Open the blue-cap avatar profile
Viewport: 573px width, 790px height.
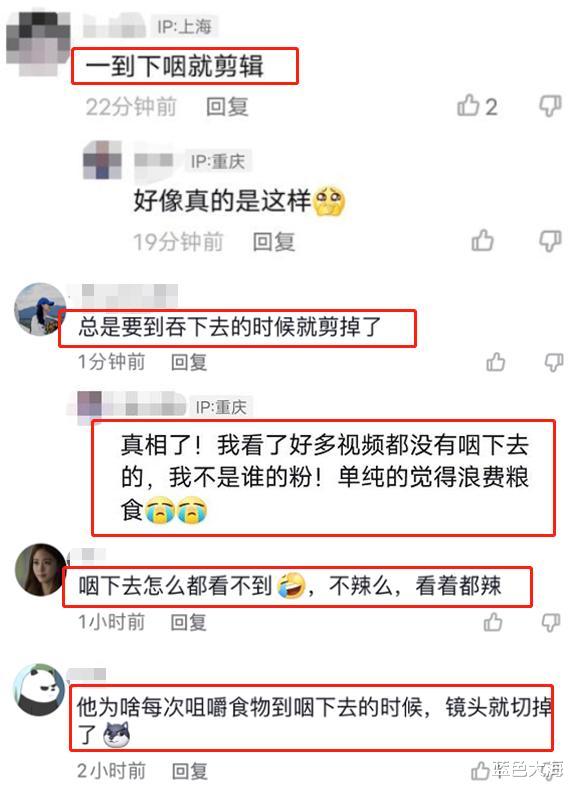point(40,309)
